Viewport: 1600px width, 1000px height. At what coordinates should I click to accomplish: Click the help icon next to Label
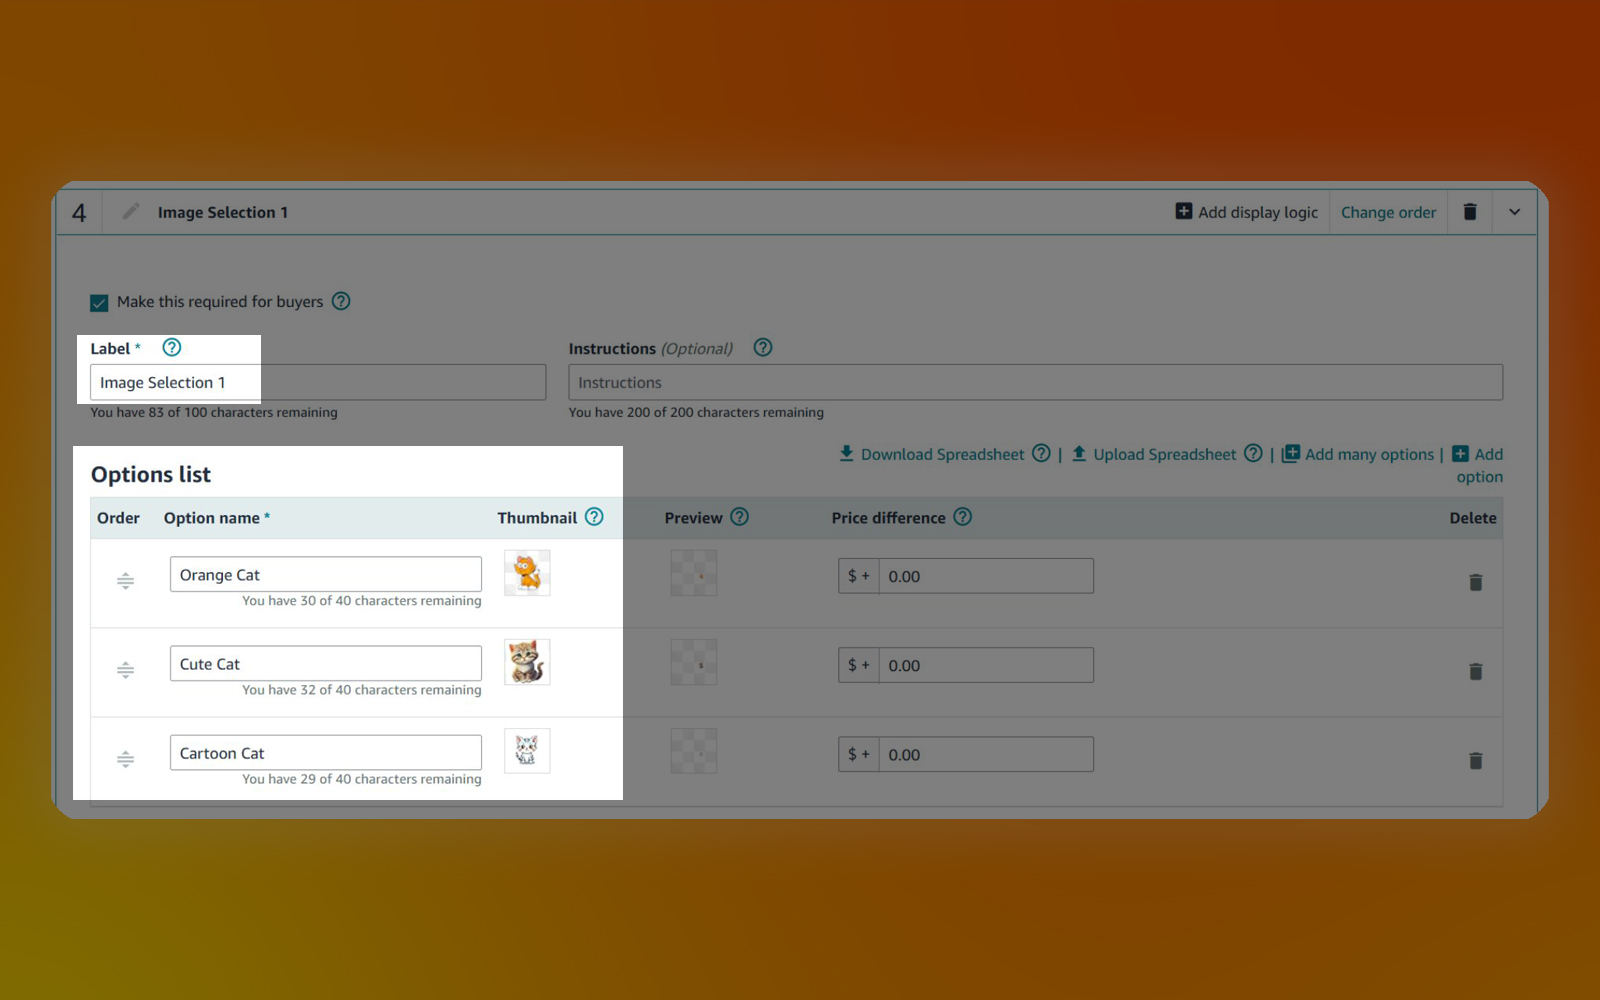(172, 348)
